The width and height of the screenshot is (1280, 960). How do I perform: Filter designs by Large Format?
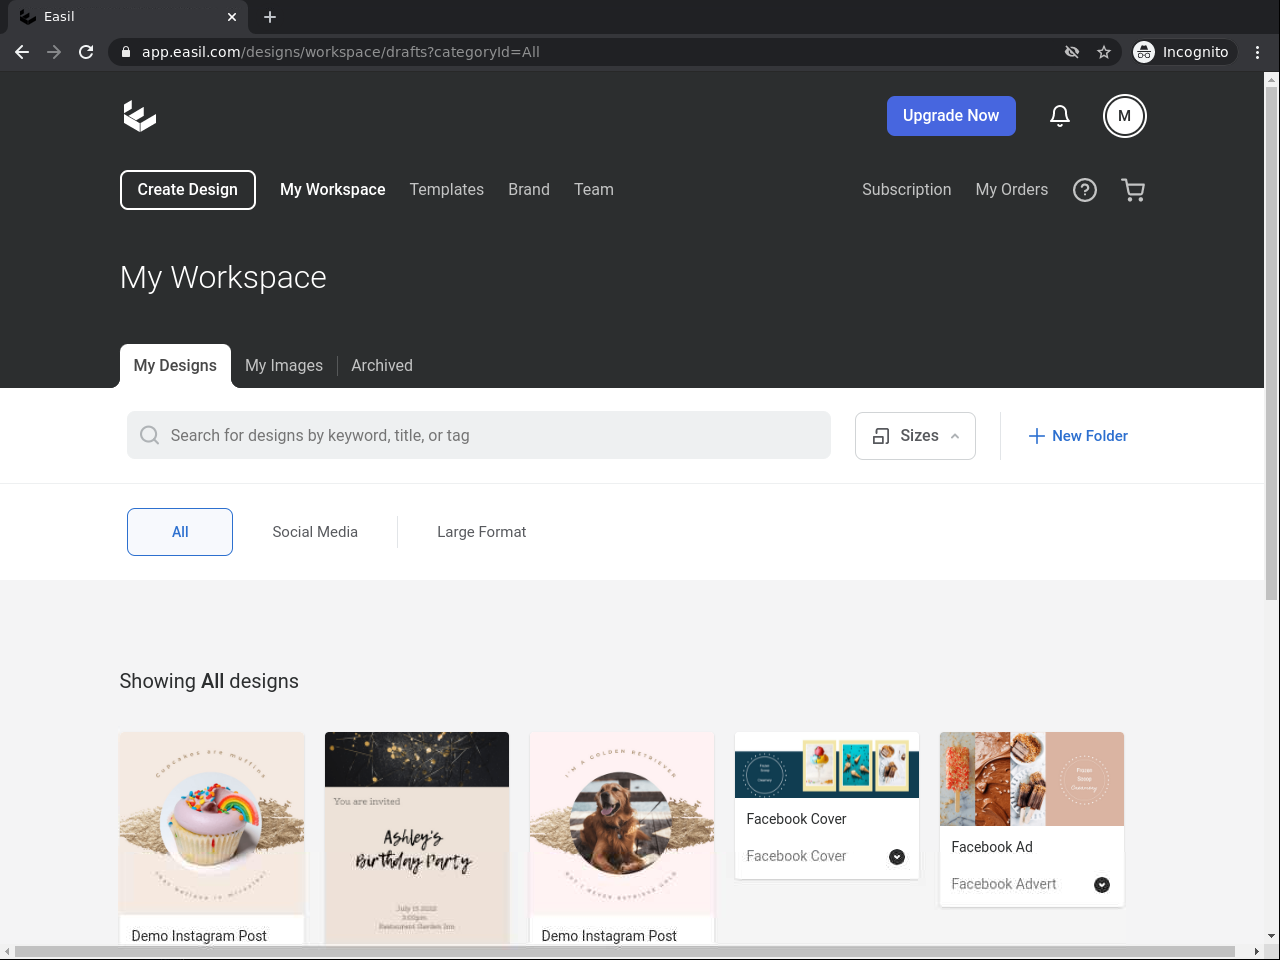coord(482,532)
